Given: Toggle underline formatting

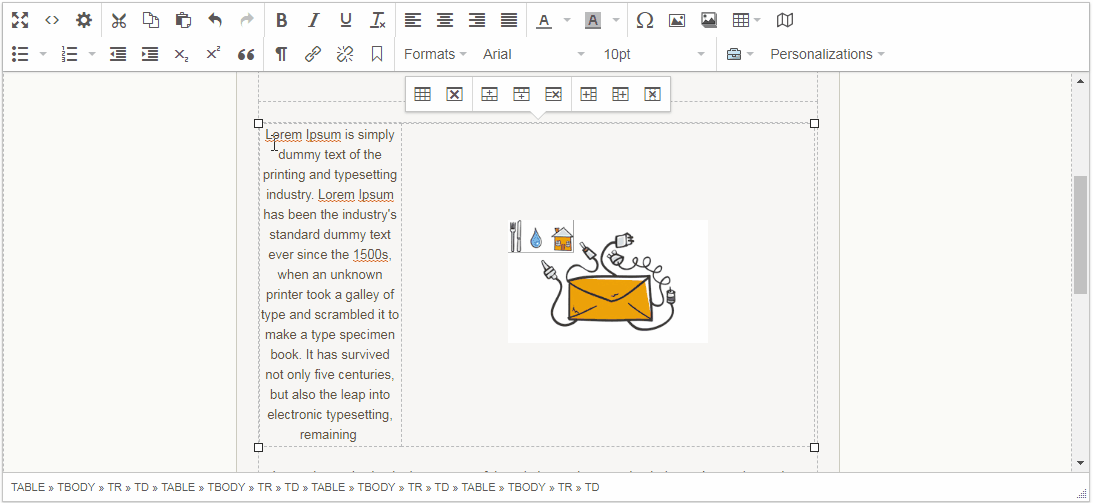Looking at the screenshot, I should 345,20.
